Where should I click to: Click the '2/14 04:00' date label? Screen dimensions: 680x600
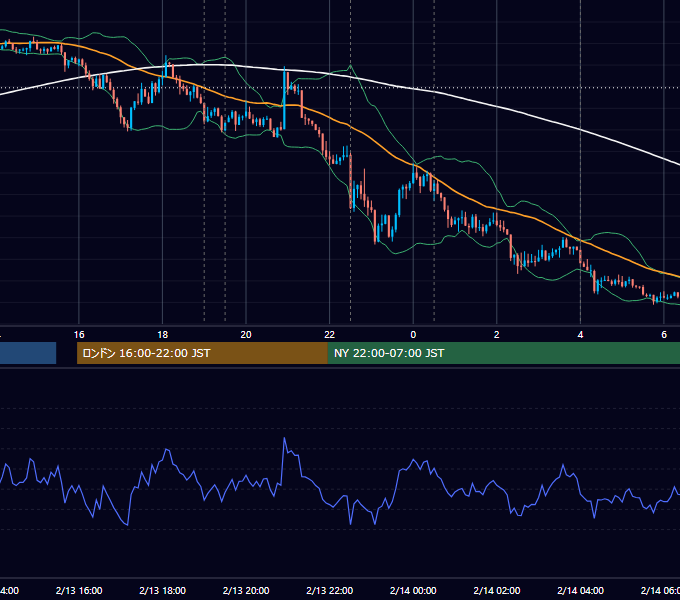click(x=580, y=590)
